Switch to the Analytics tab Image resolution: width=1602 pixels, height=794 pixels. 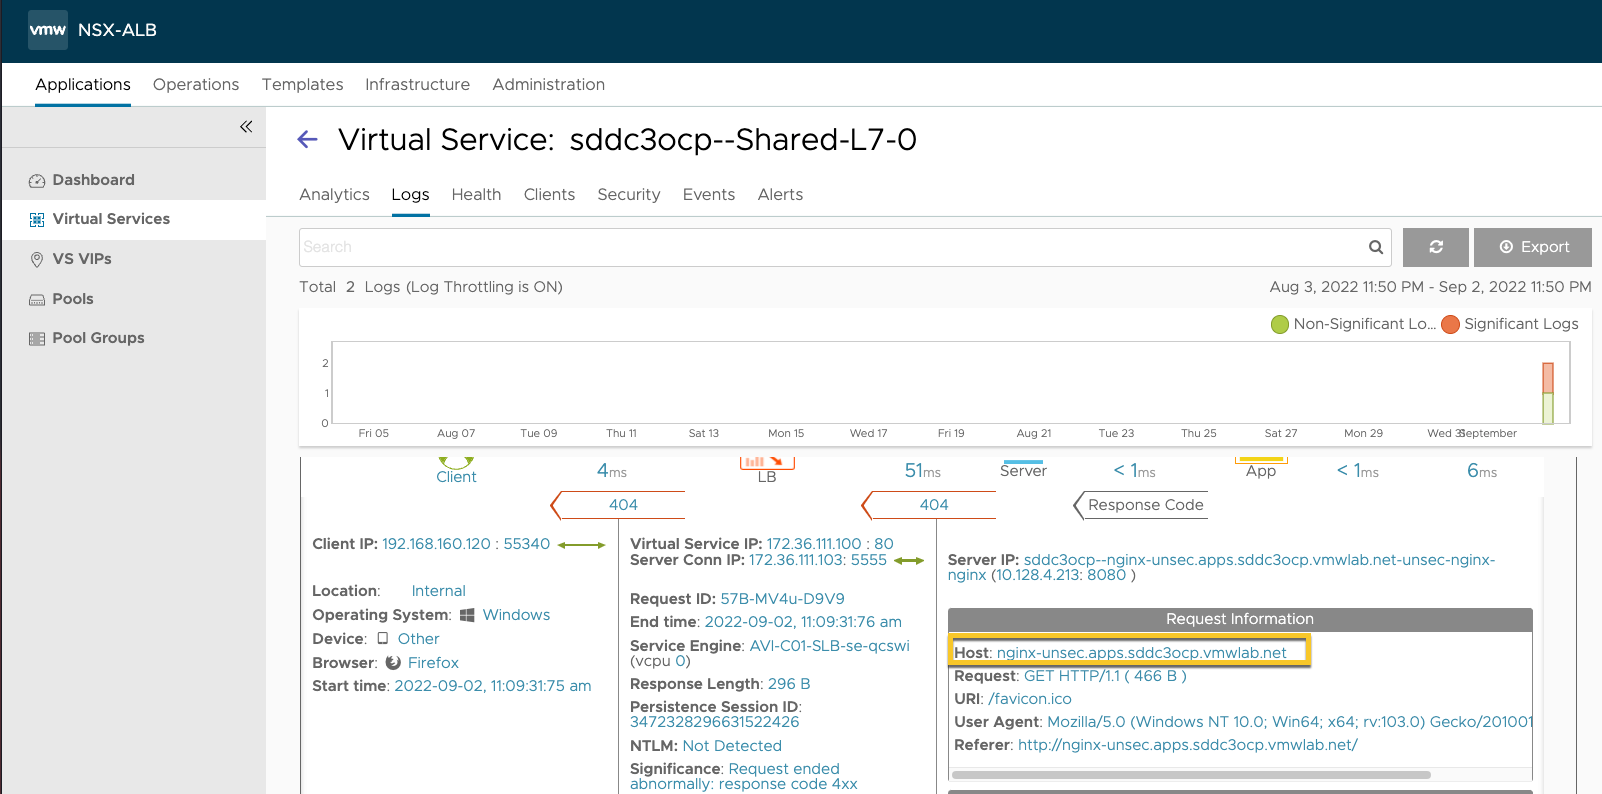[334, 194]
